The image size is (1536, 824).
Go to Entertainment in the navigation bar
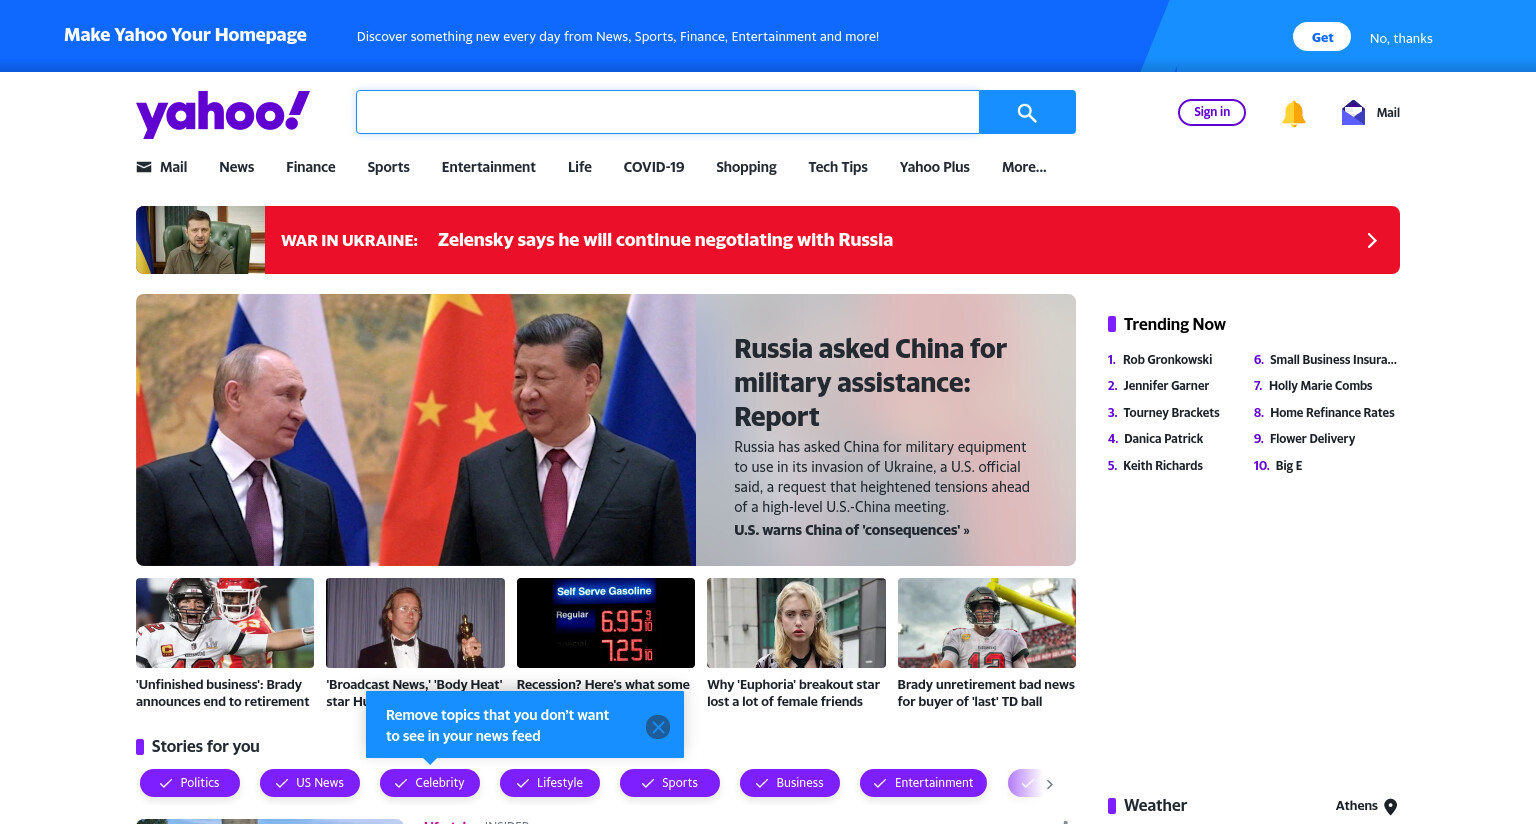click(x=489, y=167)
